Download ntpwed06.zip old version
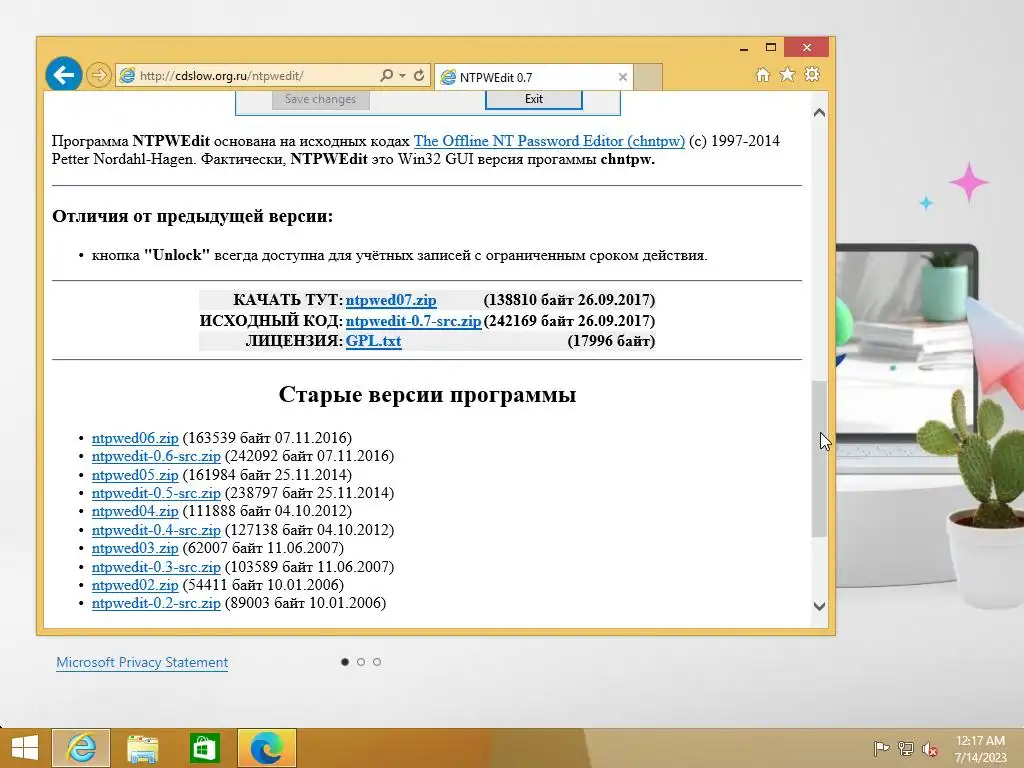Screen dimensions: 1024x768 pyautogui.click(x=135, y=438)
